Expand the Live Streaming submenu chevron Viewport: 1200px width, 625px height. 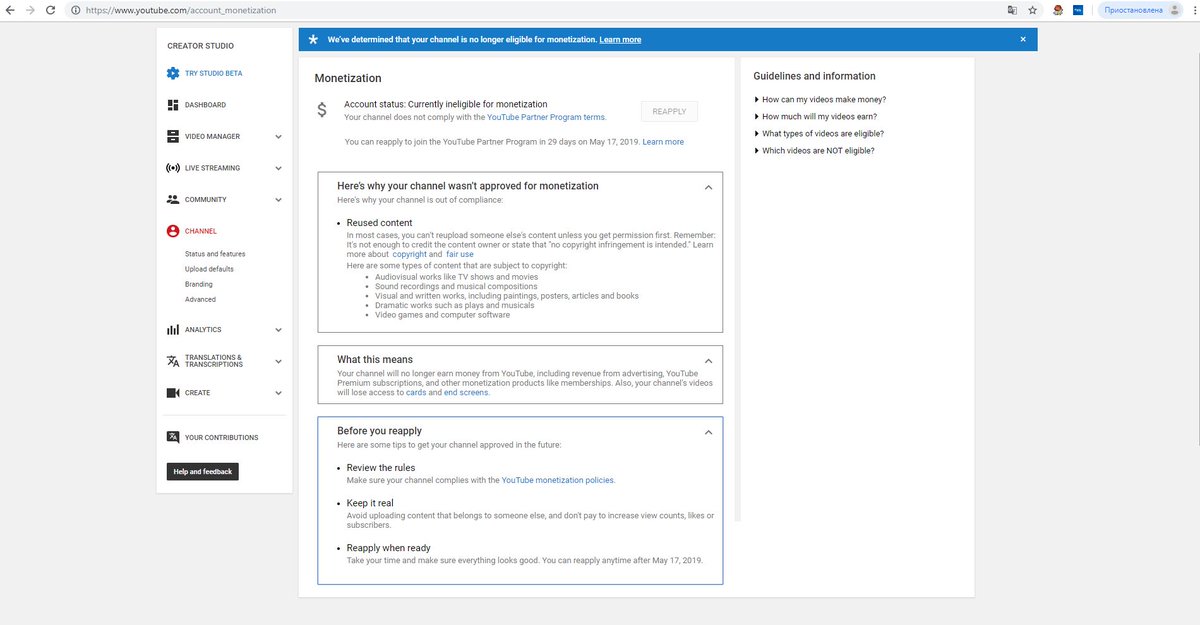(x=278, y=168)
